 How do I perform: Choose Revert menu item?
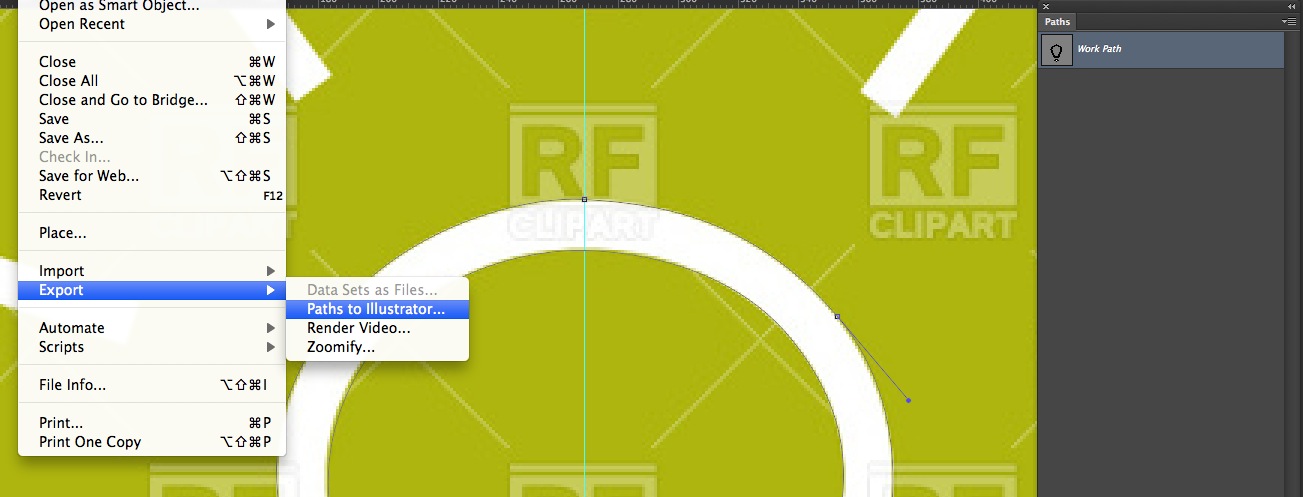(x=152, y=195)
